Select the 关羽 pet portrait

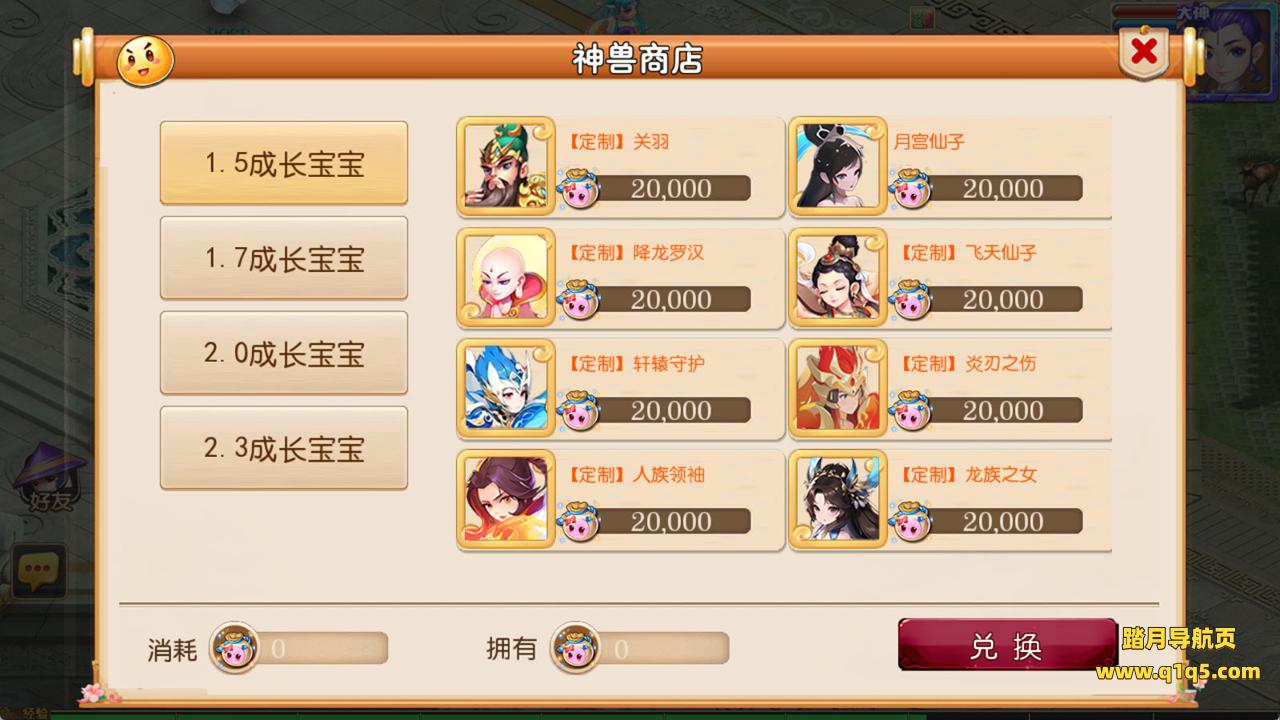[506, 167]
